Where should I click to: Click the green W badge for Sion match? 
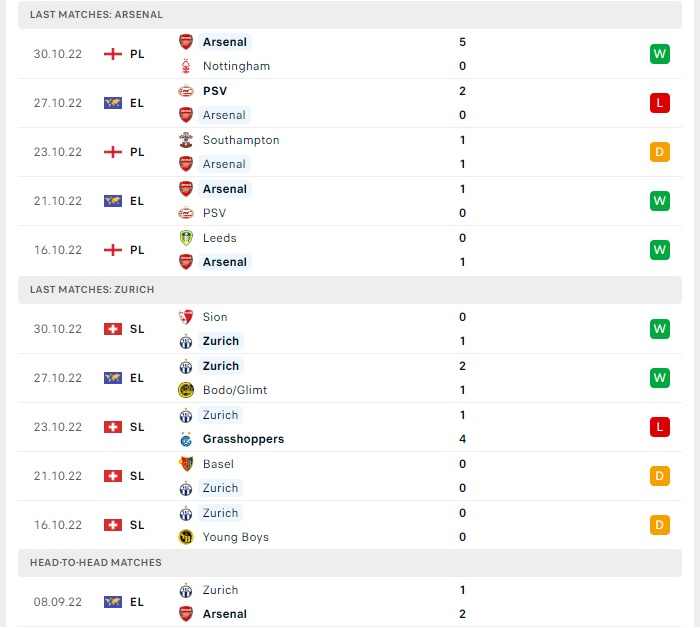coord(659,329)
